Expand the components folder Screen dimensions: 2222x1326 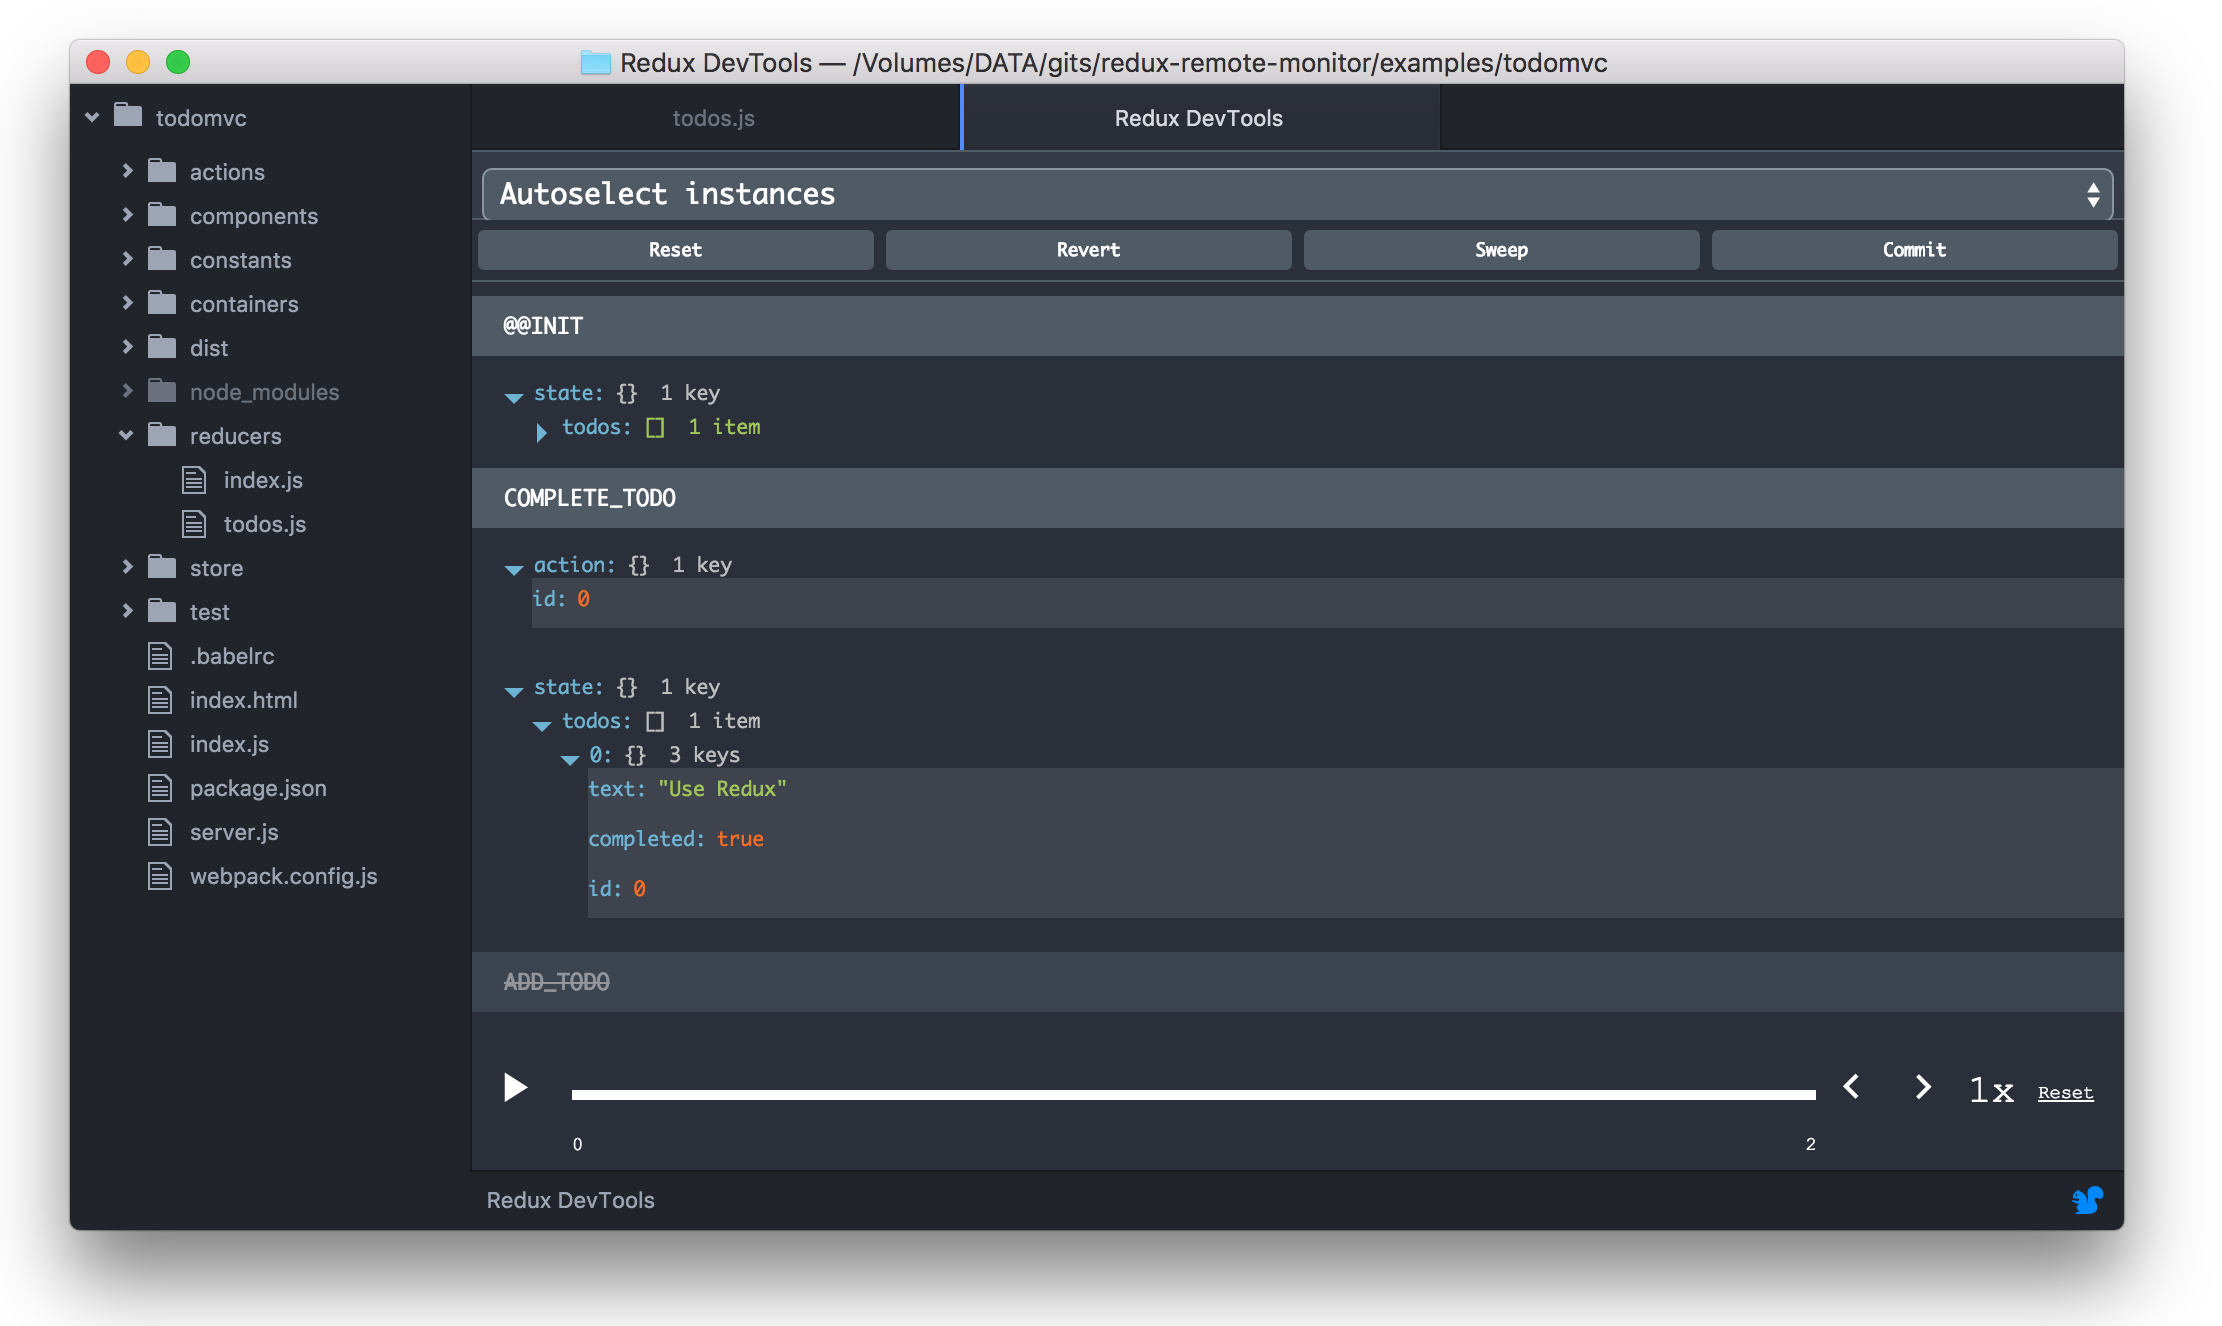[x=127, y=216]
